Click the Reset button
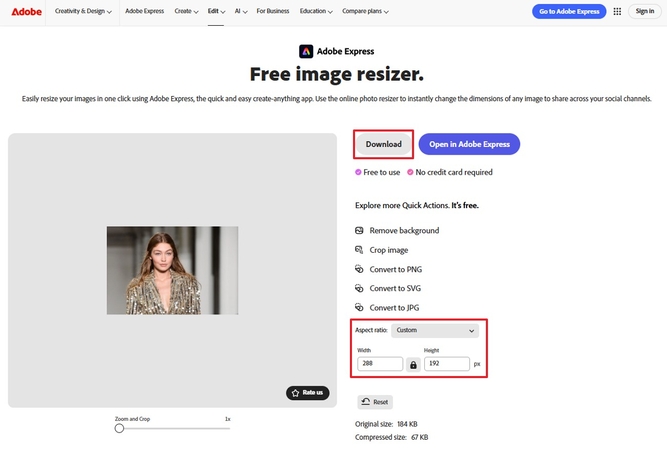 point(375,402)
